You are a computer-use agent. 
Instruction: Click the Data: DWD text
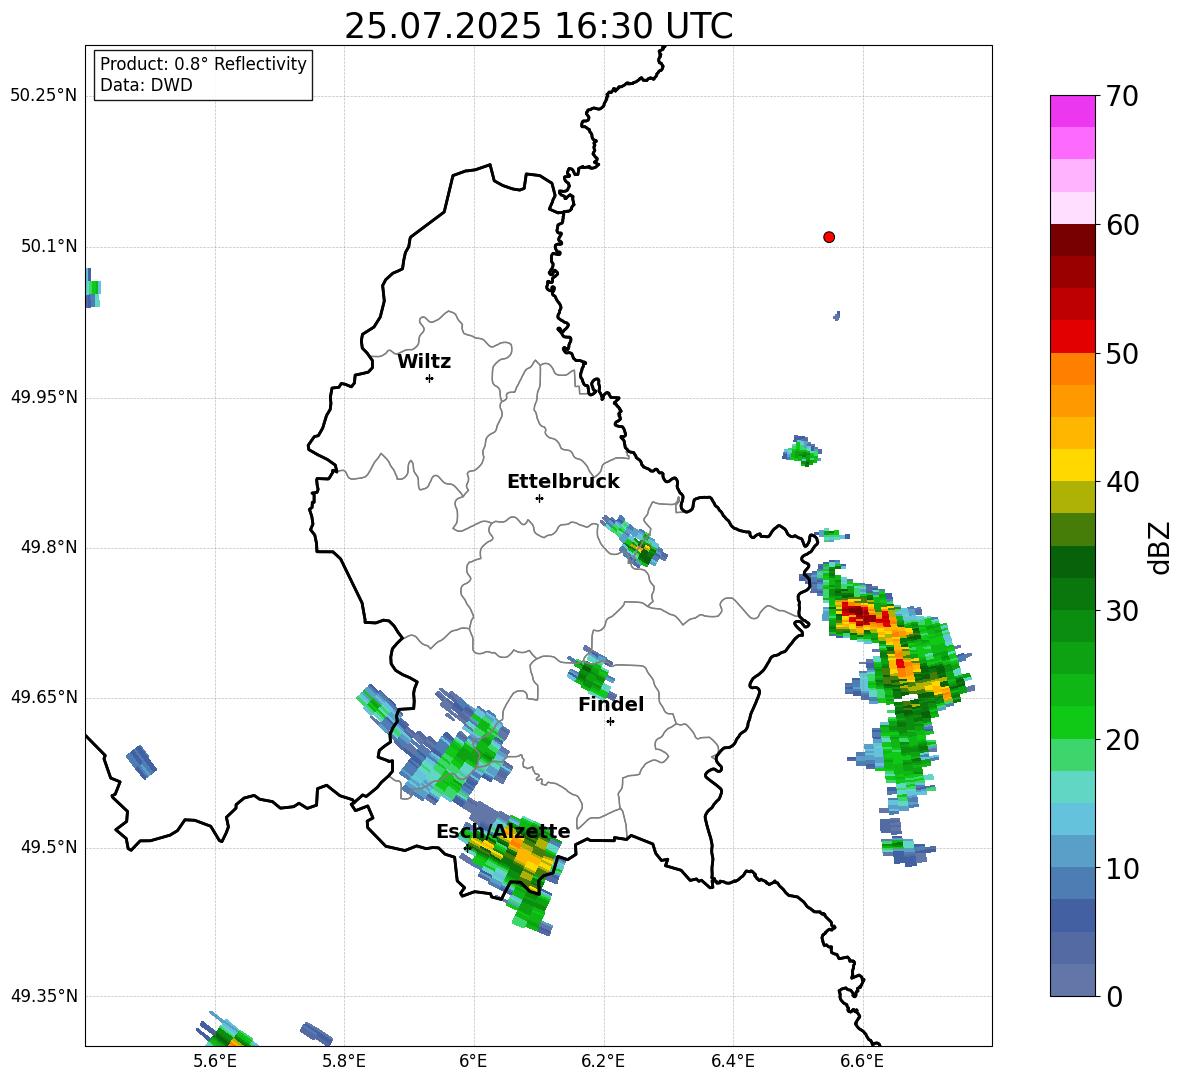[146, 85]
